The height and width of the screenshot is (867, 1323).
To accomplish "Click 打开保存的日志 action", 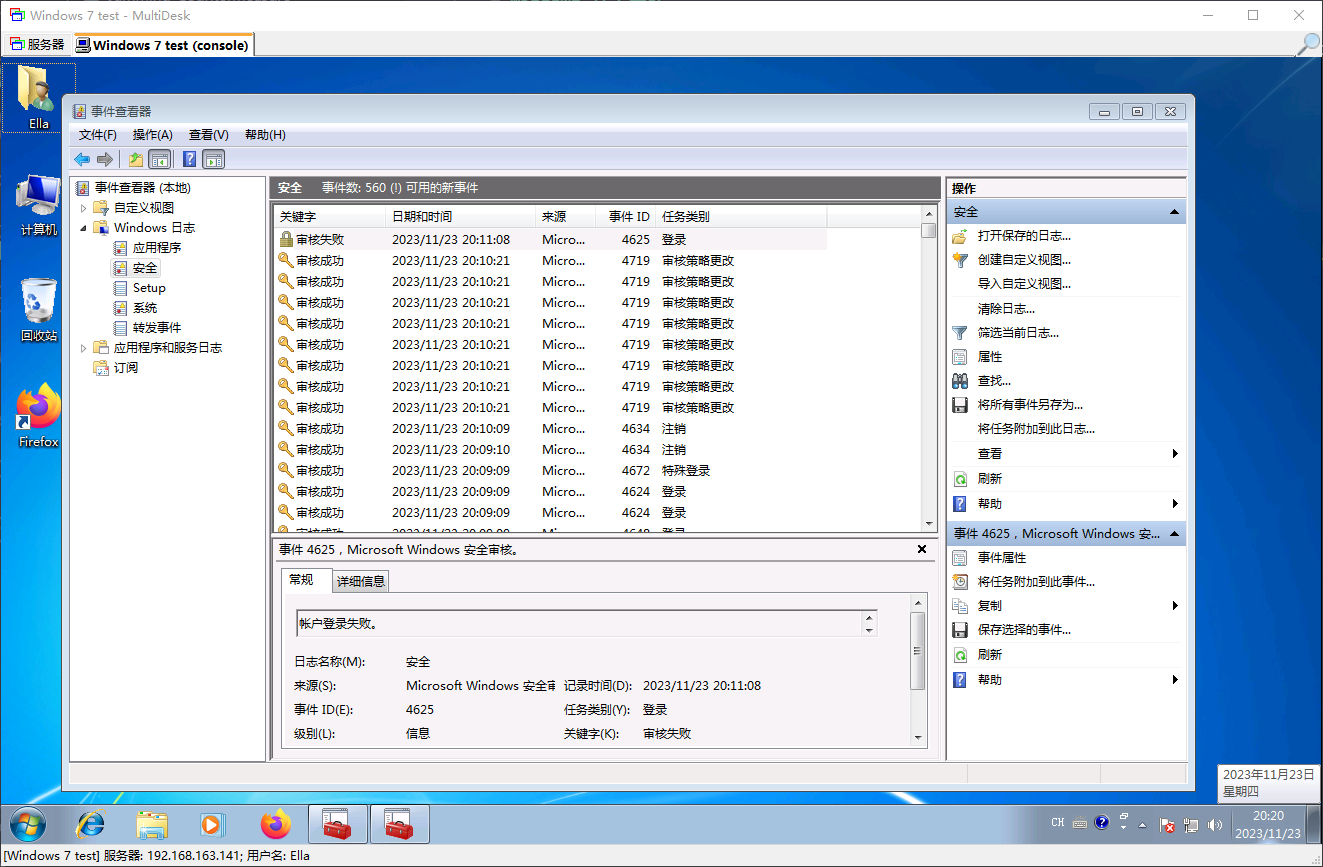I will [1024, 236].
